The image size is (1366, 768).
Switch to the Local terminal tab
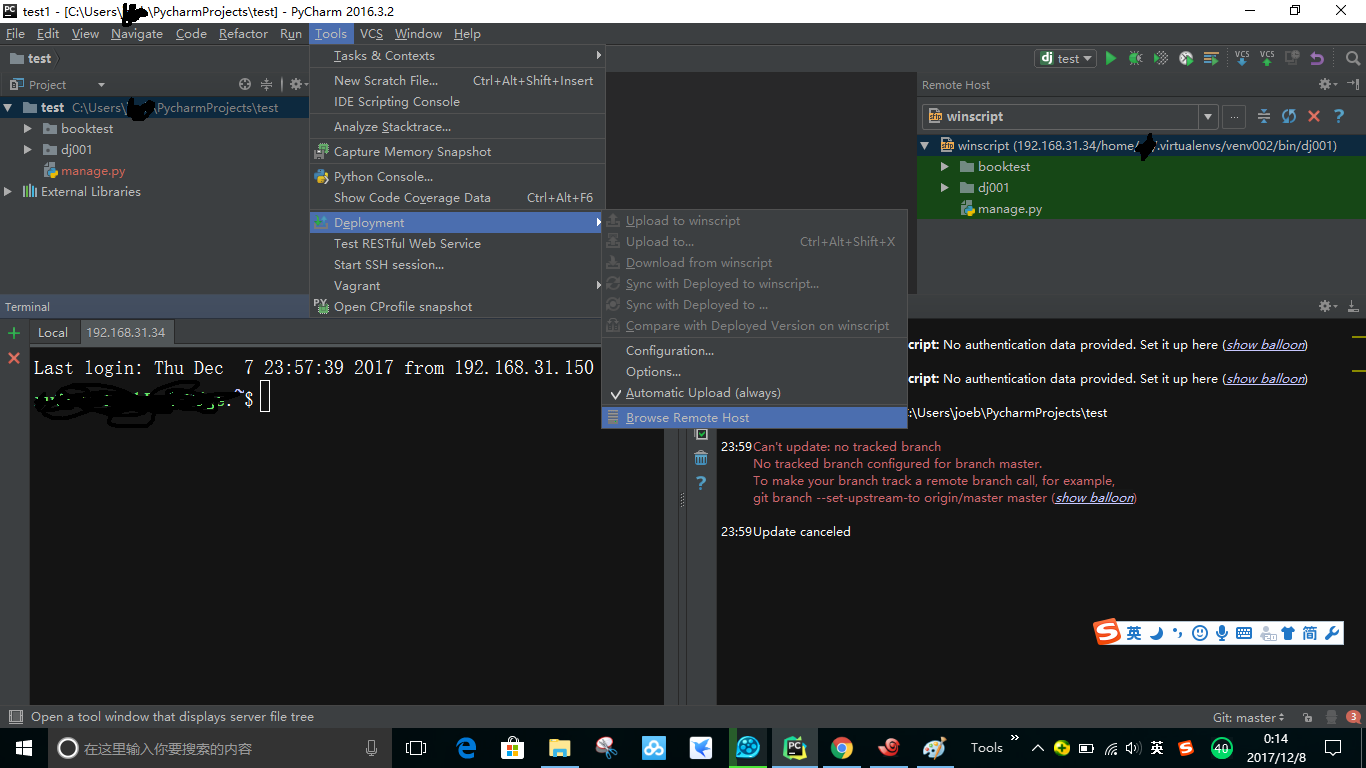[53, 333]
